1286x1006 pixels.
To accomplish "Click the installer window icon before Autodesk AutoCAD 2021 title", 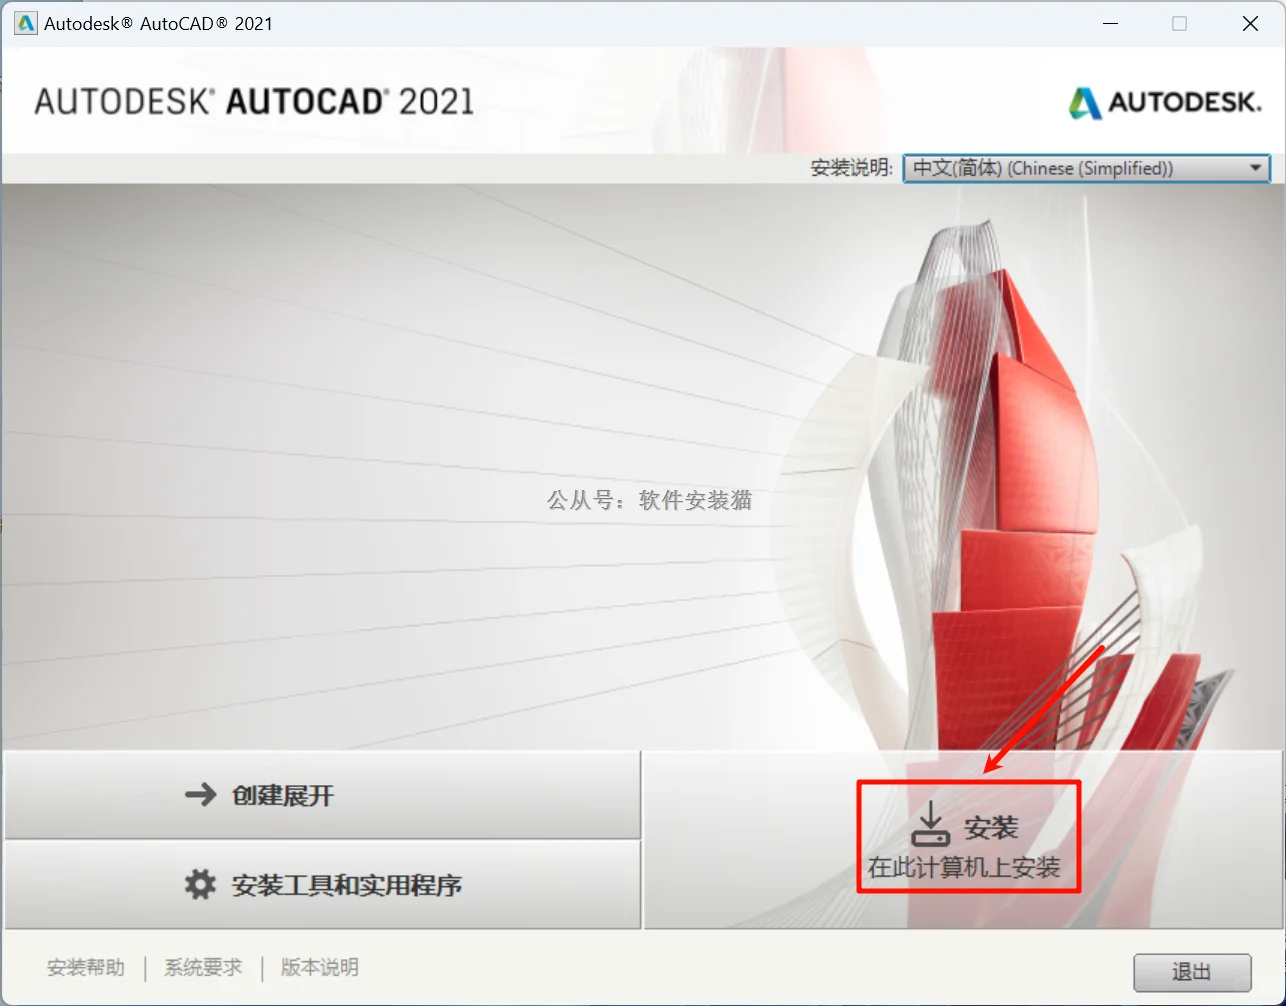I will pyautogui.click(x=23, y=22).
